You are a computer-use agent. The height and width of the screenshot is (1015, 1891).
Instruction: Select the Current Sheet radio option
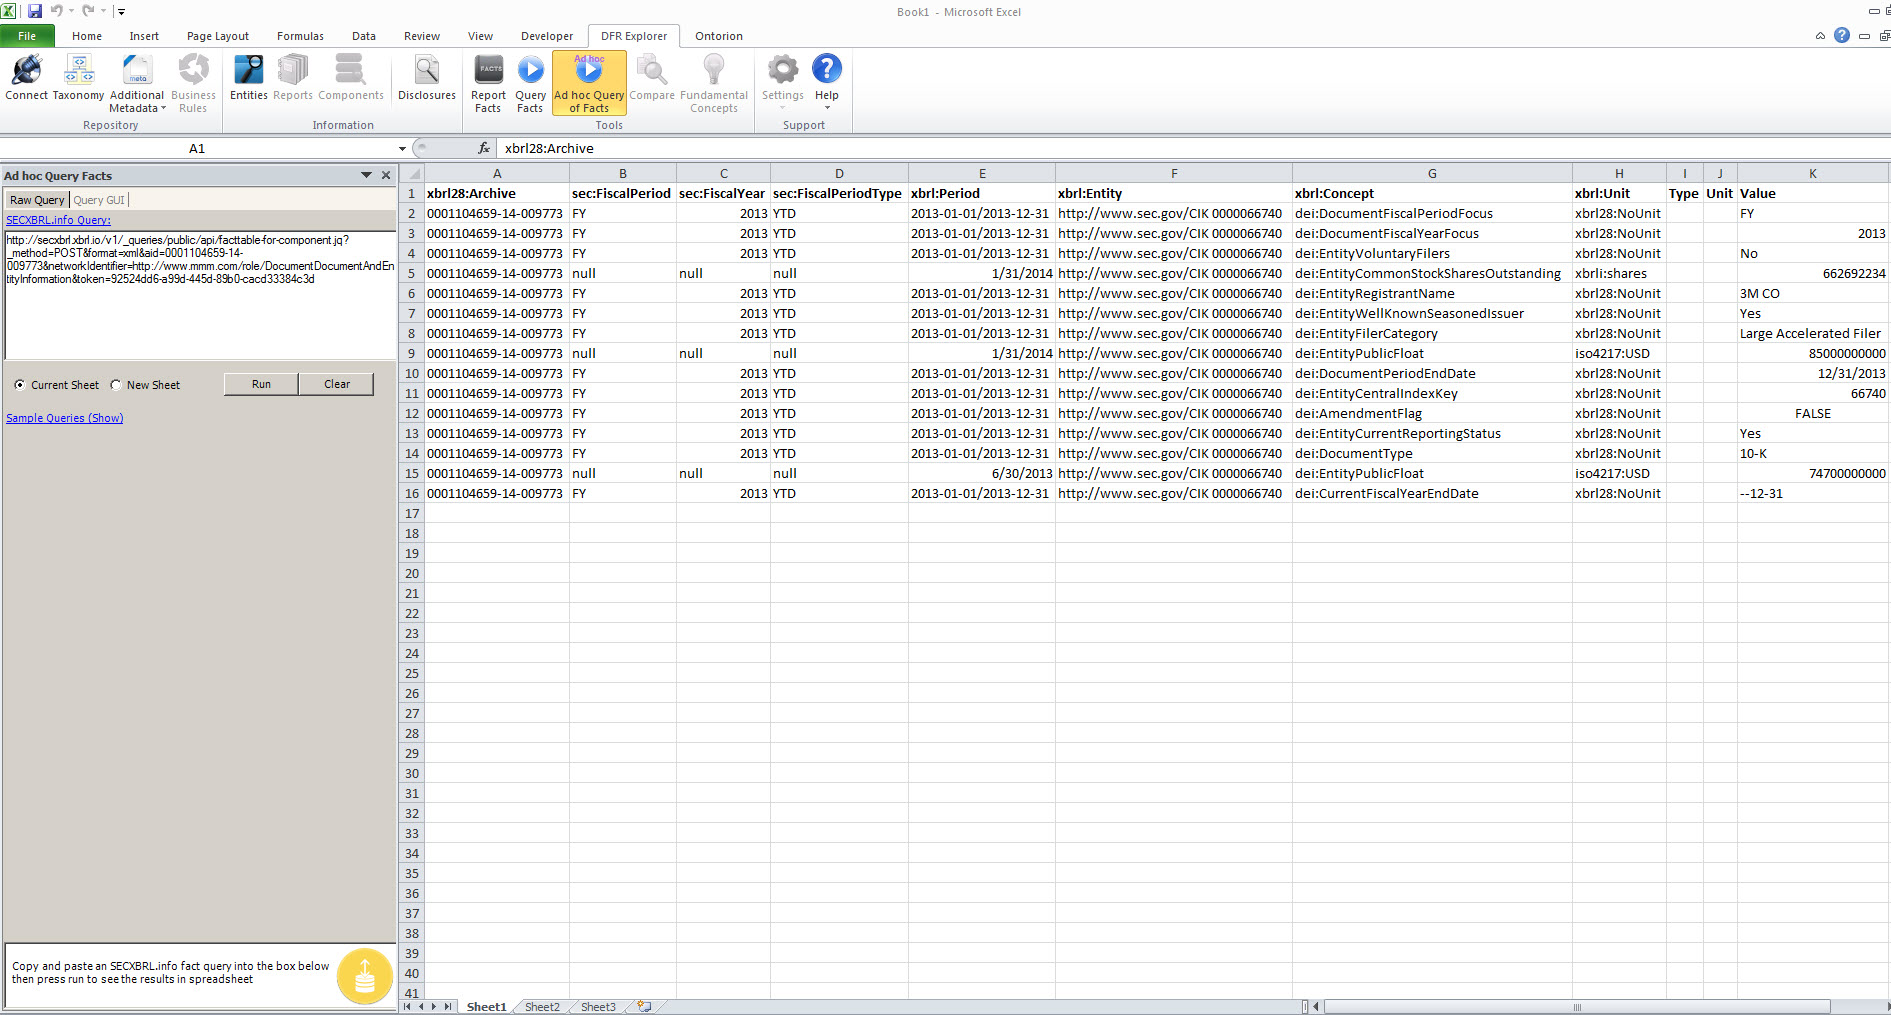[x=20, y=385]
